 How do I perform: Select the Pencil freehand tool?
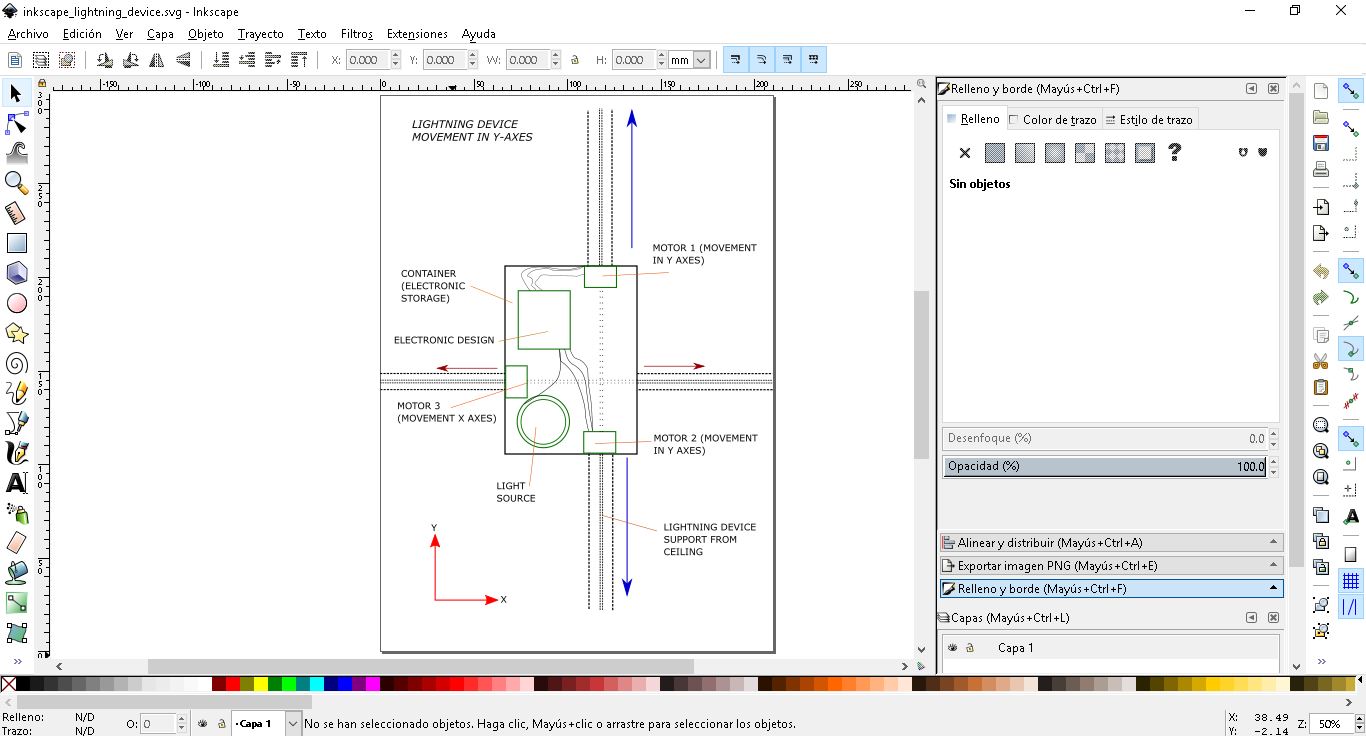click(16, 393)
